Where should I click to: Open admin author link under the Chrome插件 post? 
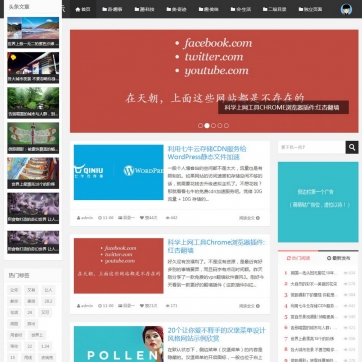(85, 306)
